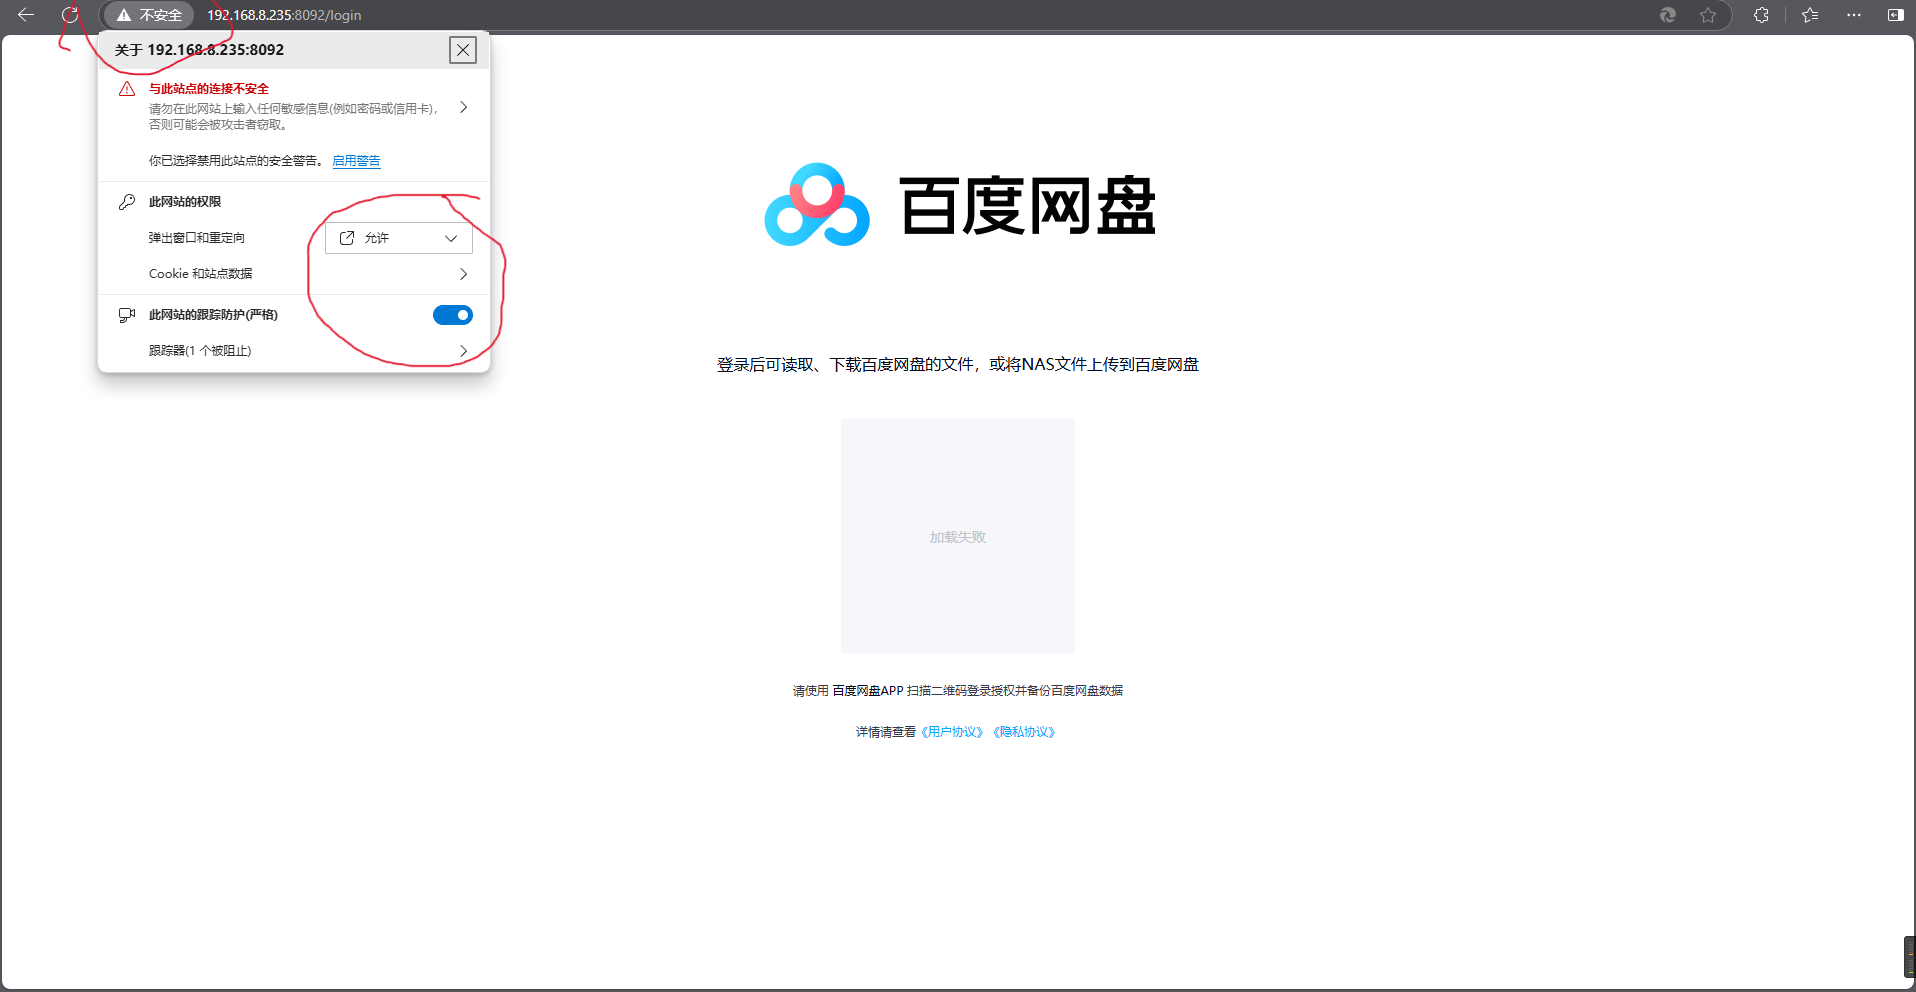Click the 启用警告 link
Screen dimensions: 1916x992
(x=356, y=161)
